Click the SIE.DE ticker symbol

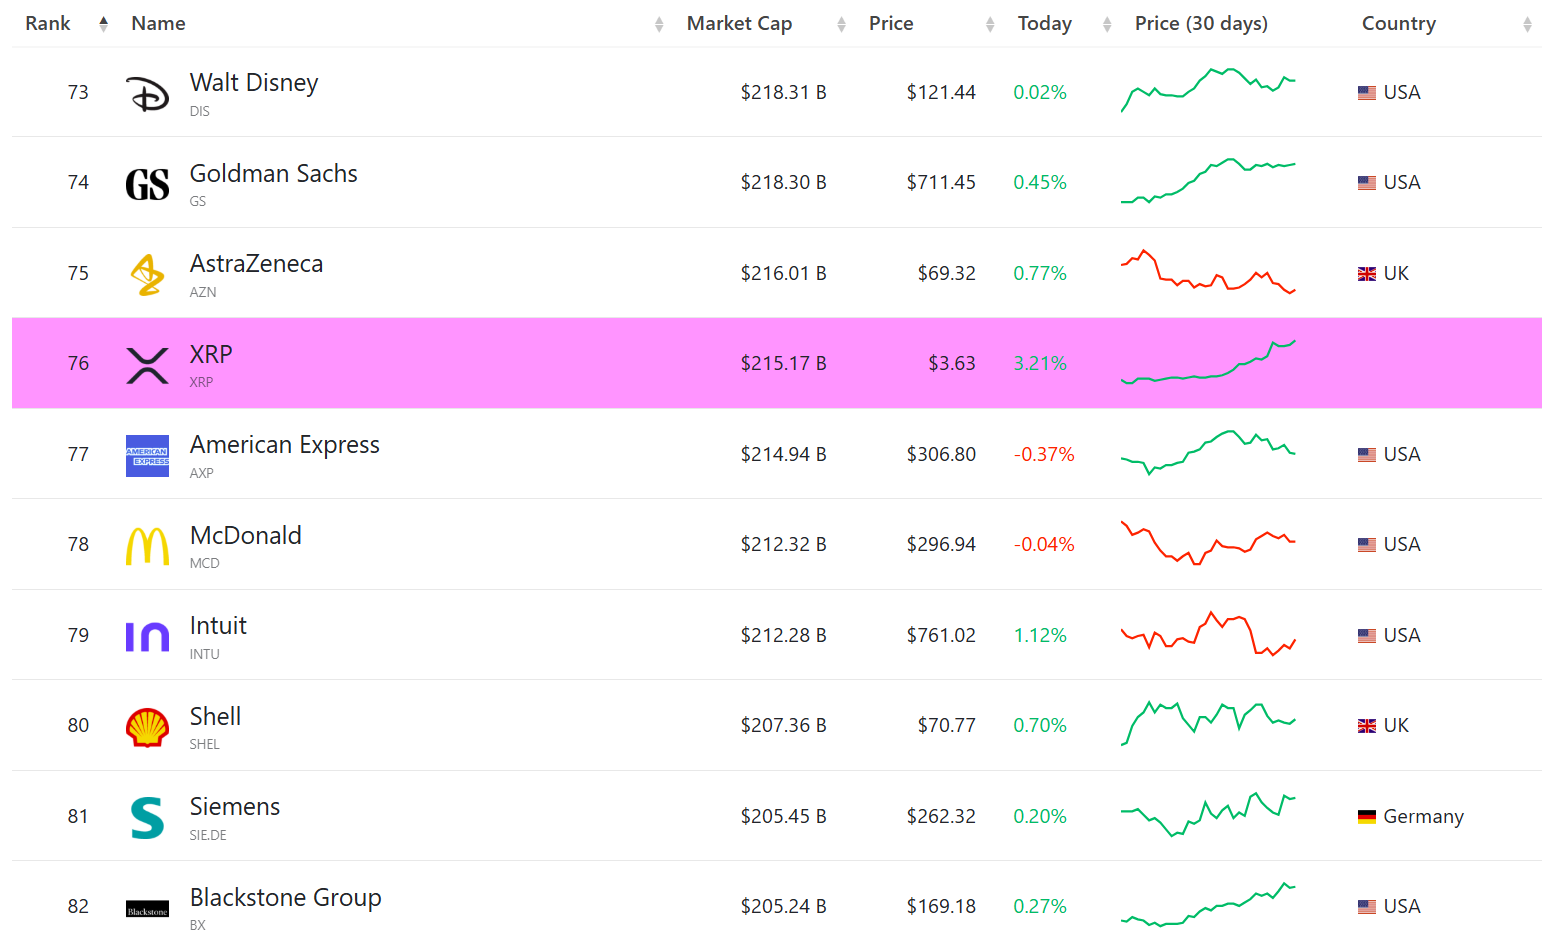(208, 836)
